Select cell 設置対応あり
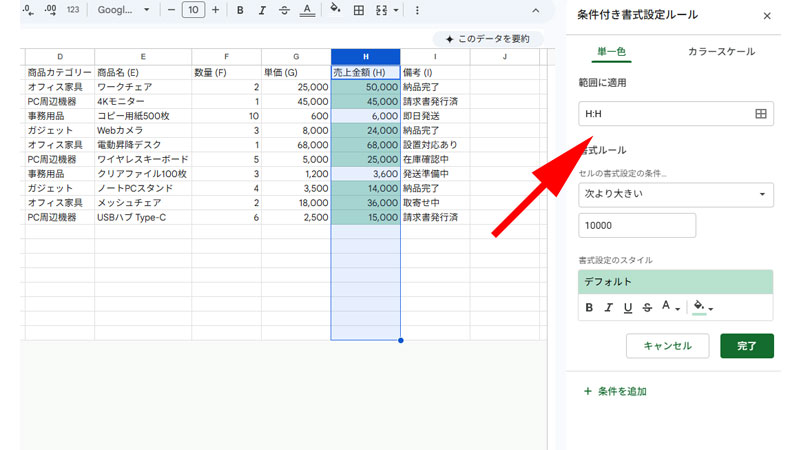Viewport: 800px width, 450px height. tap(435, 145)
